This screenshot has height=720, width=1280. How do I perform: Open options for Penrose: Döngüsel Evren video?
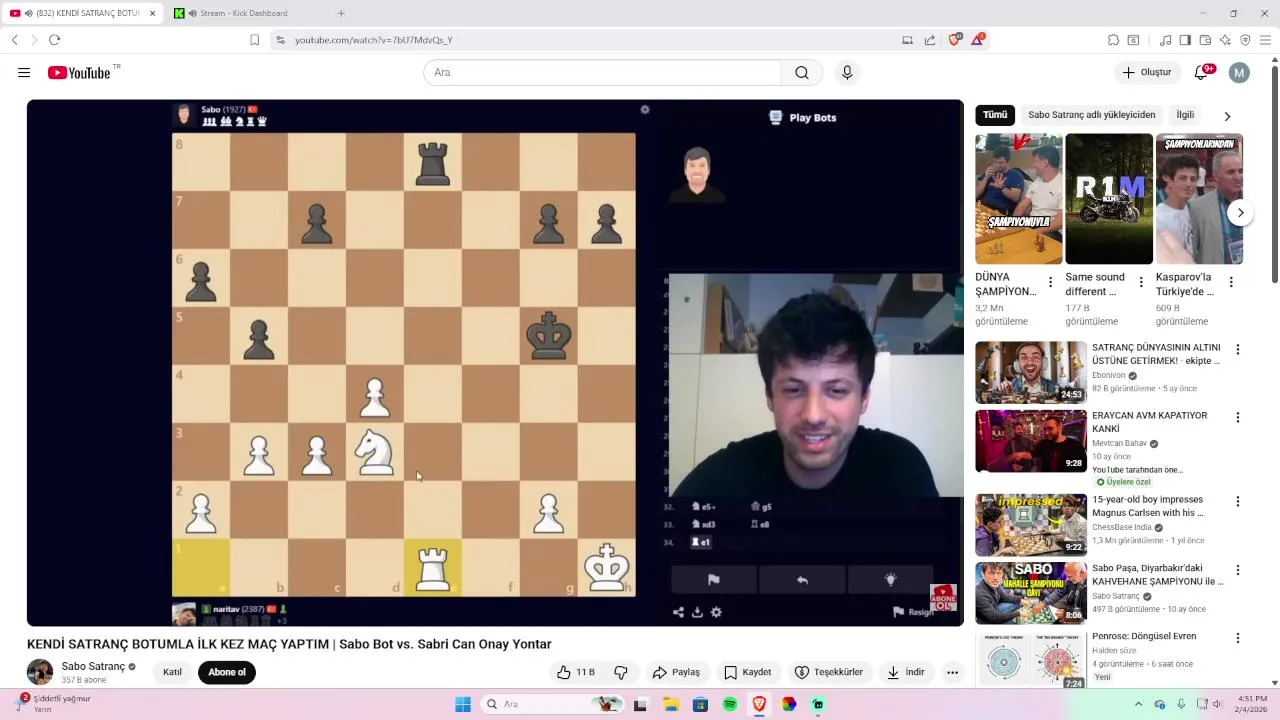(1238, 637)
